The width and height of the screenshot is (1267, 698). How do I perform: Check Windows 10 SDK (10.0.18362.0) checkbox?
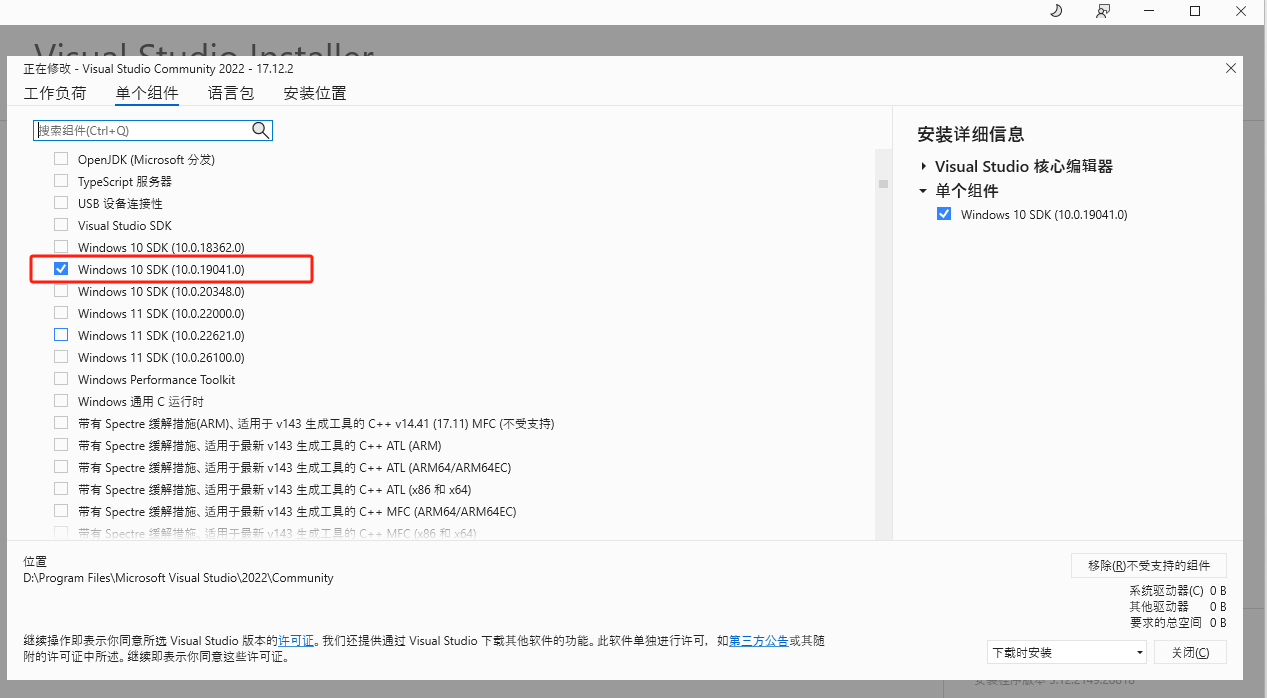(x=61, y=247)
